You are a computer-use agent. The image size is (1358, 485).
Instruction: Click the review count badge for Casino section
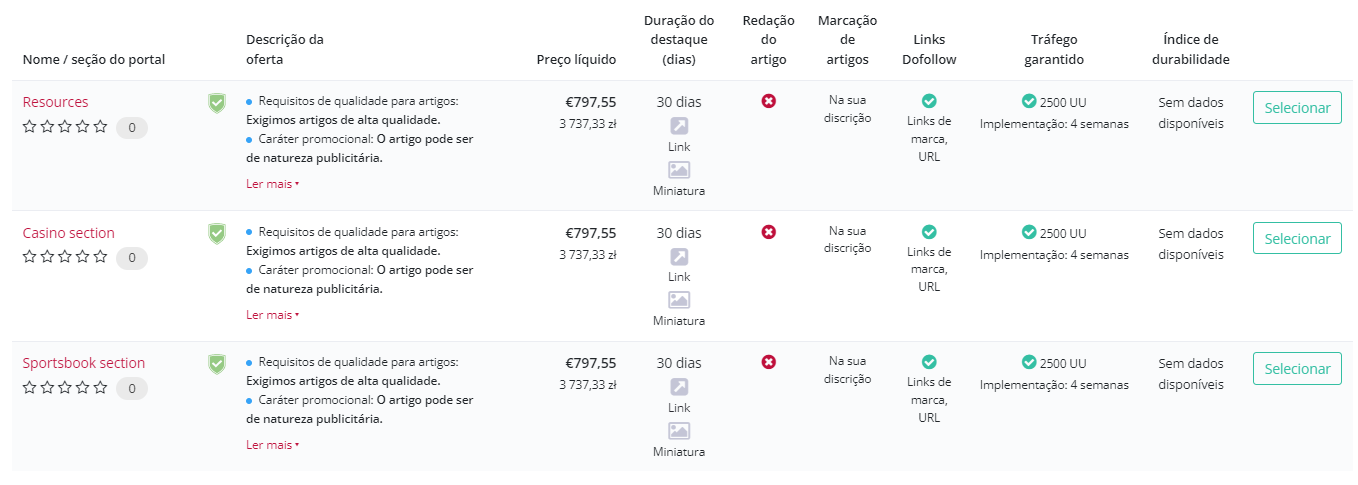pyautogui.click(x=132, y=258)
